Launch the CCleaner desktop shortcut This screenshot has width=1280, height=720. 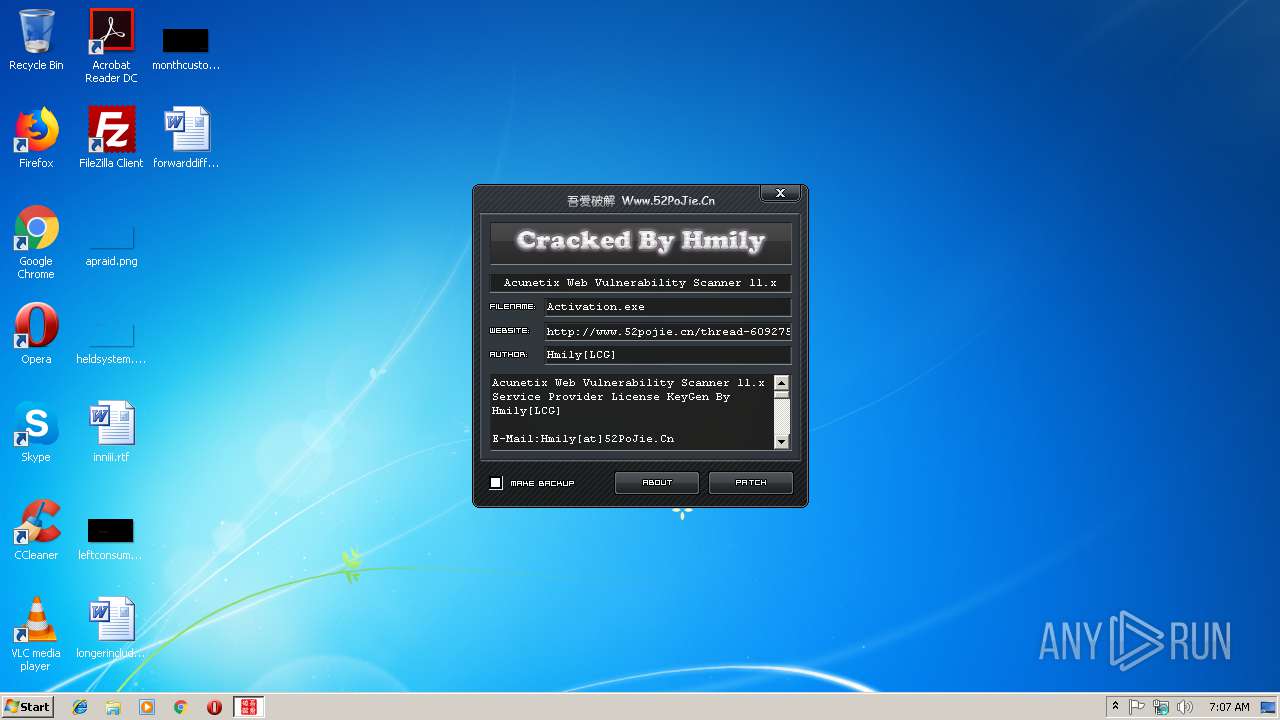coord(36,530)
